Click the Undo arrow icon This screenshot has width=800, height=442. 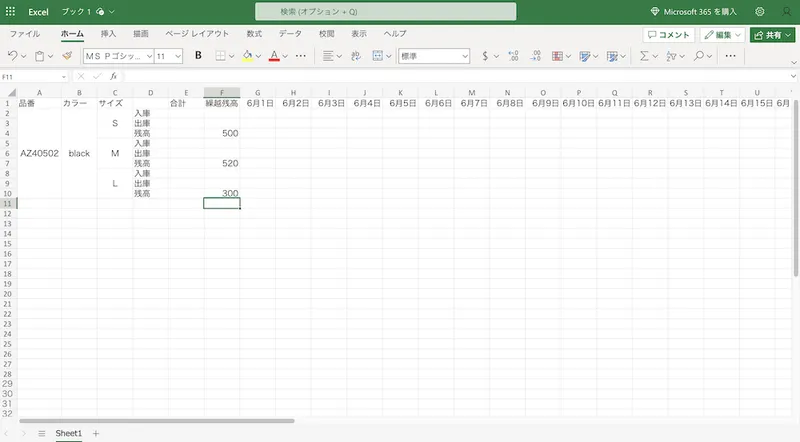click(x=13, y=56)
